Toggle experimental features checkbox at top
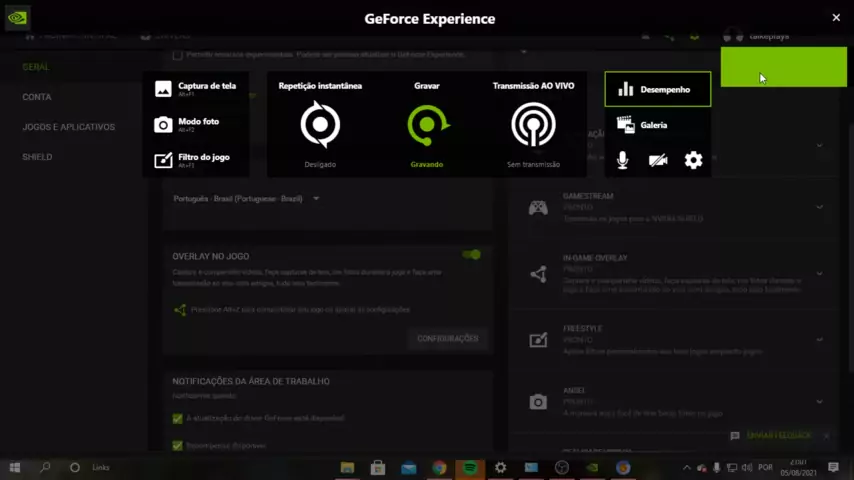Viewport: 854px width, 480px height. 177,55
